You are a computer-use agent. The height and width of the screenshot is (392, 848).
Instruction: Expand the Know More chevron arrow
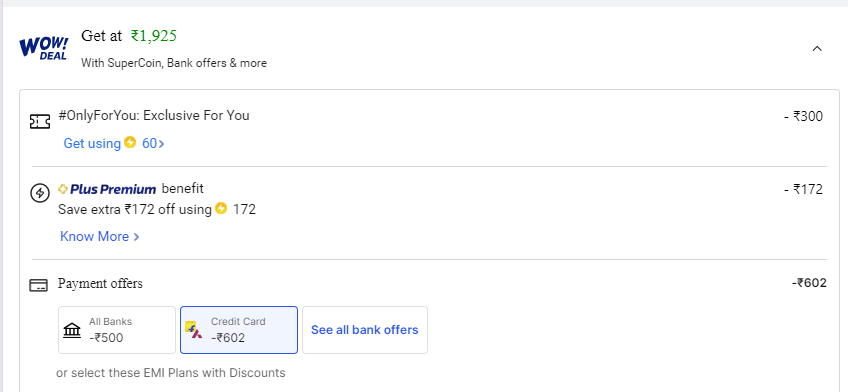pos(136,237)
